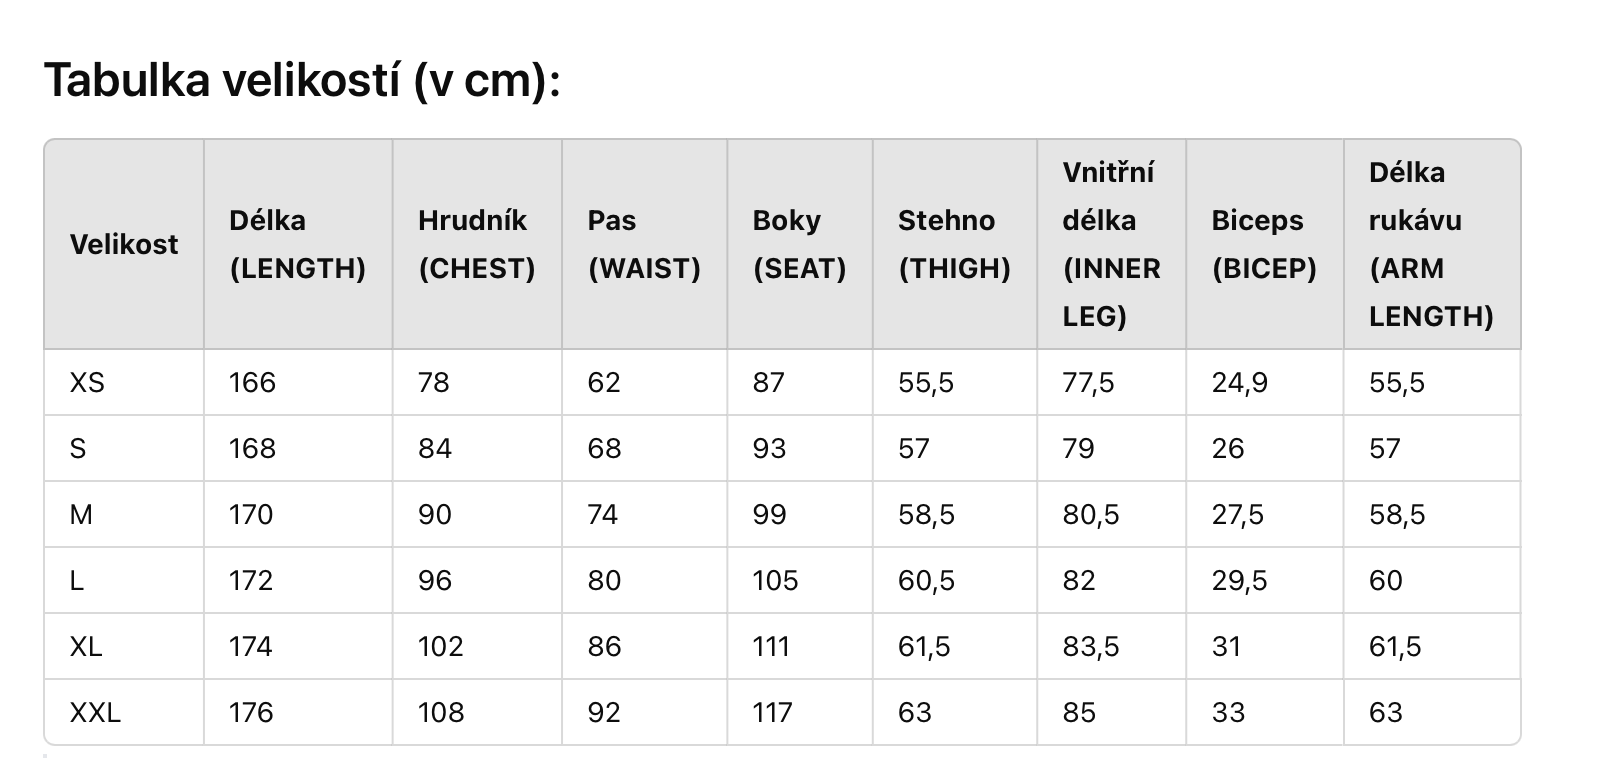Select the Biceps (BICEP) column header
1606x758 pixels.
pos(1265,244)
